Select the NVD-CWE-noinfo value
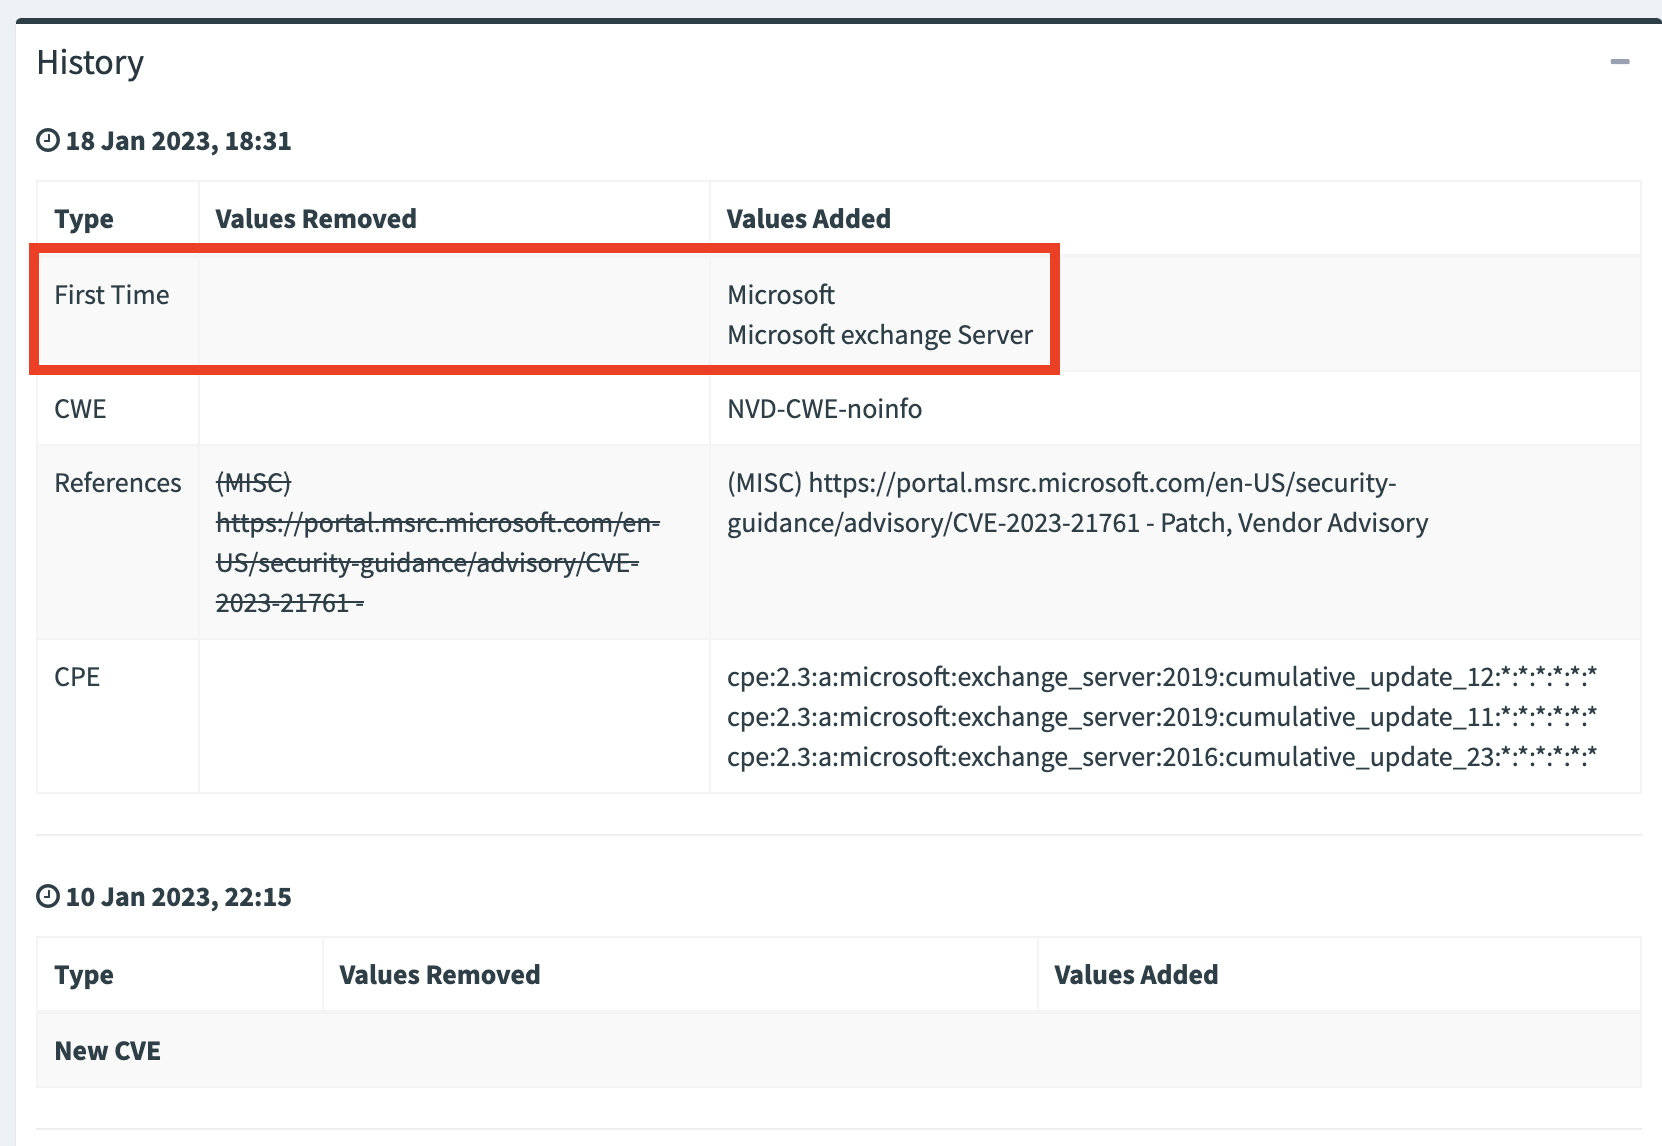Viewport: 1662px width, 1146px height. click(x=824, y=408)
